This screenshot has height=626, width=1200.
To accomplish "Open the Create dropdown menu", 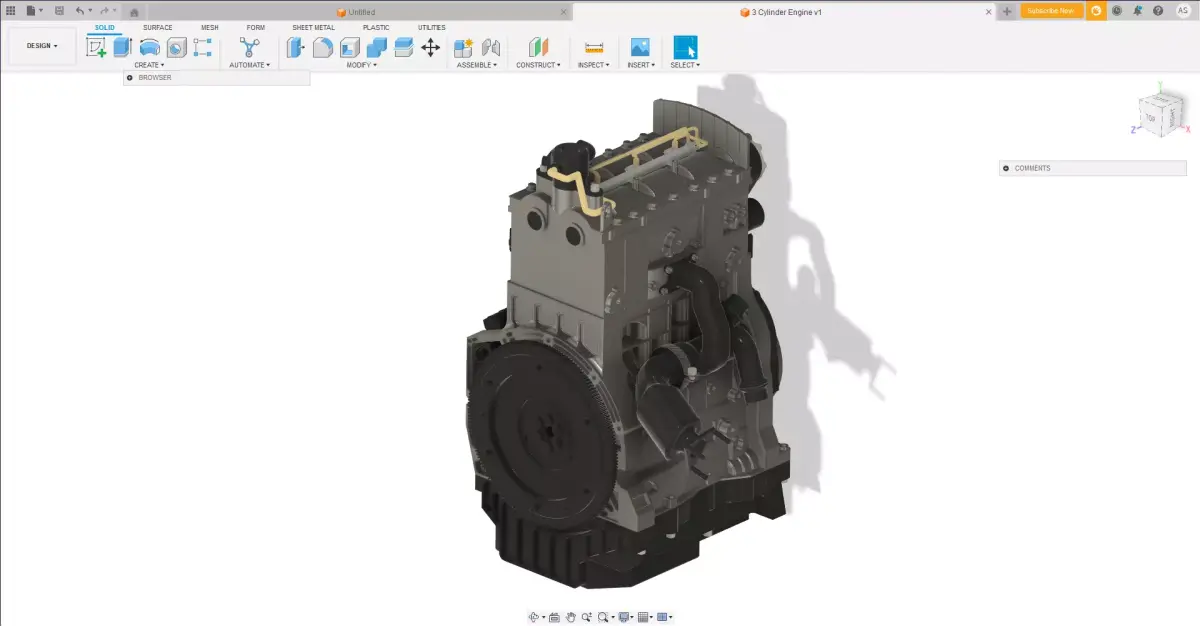I will coord(147,64).
